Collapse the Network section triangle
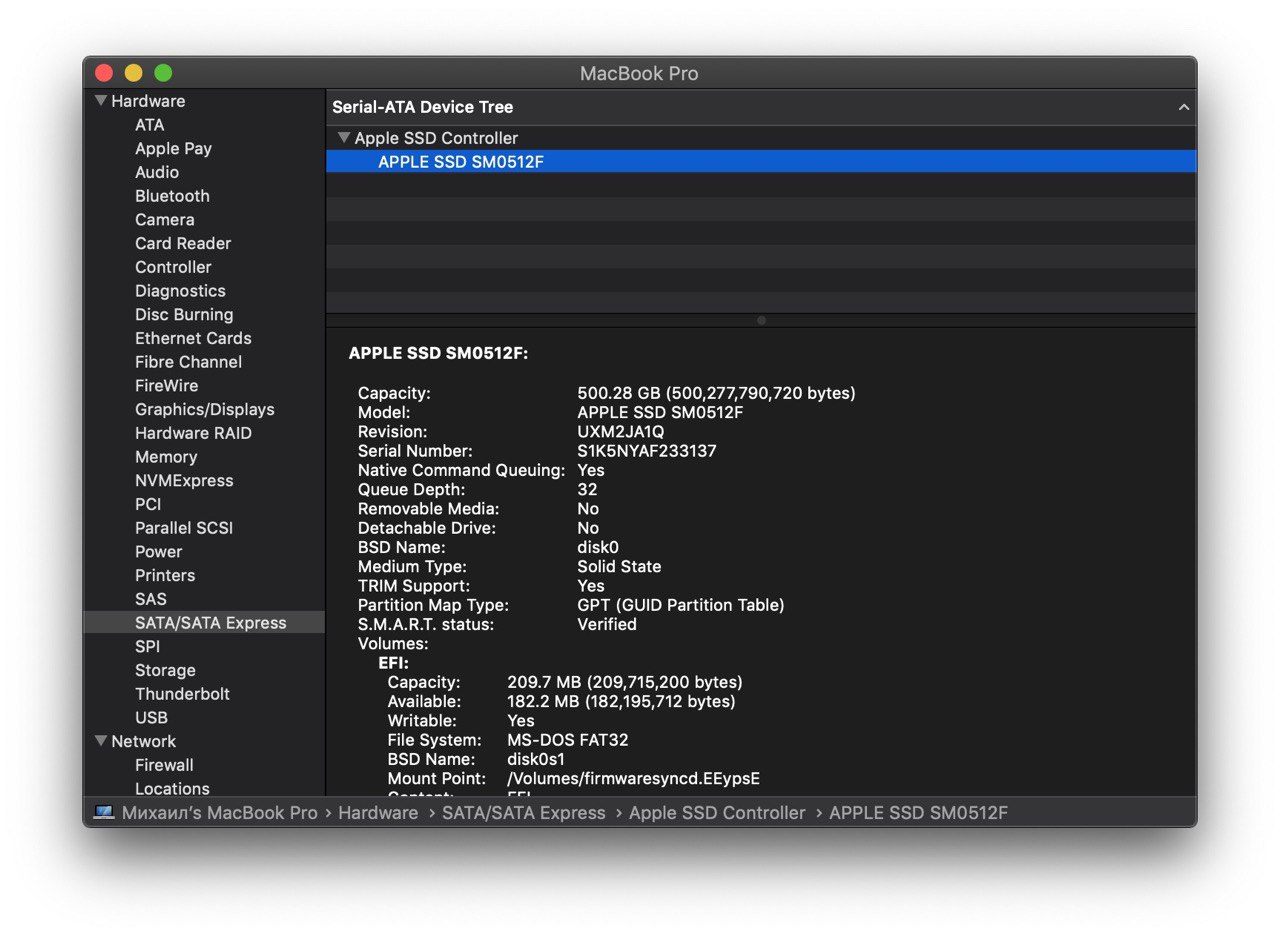This screenshot has width=1280, height=937. coord(101,741)
